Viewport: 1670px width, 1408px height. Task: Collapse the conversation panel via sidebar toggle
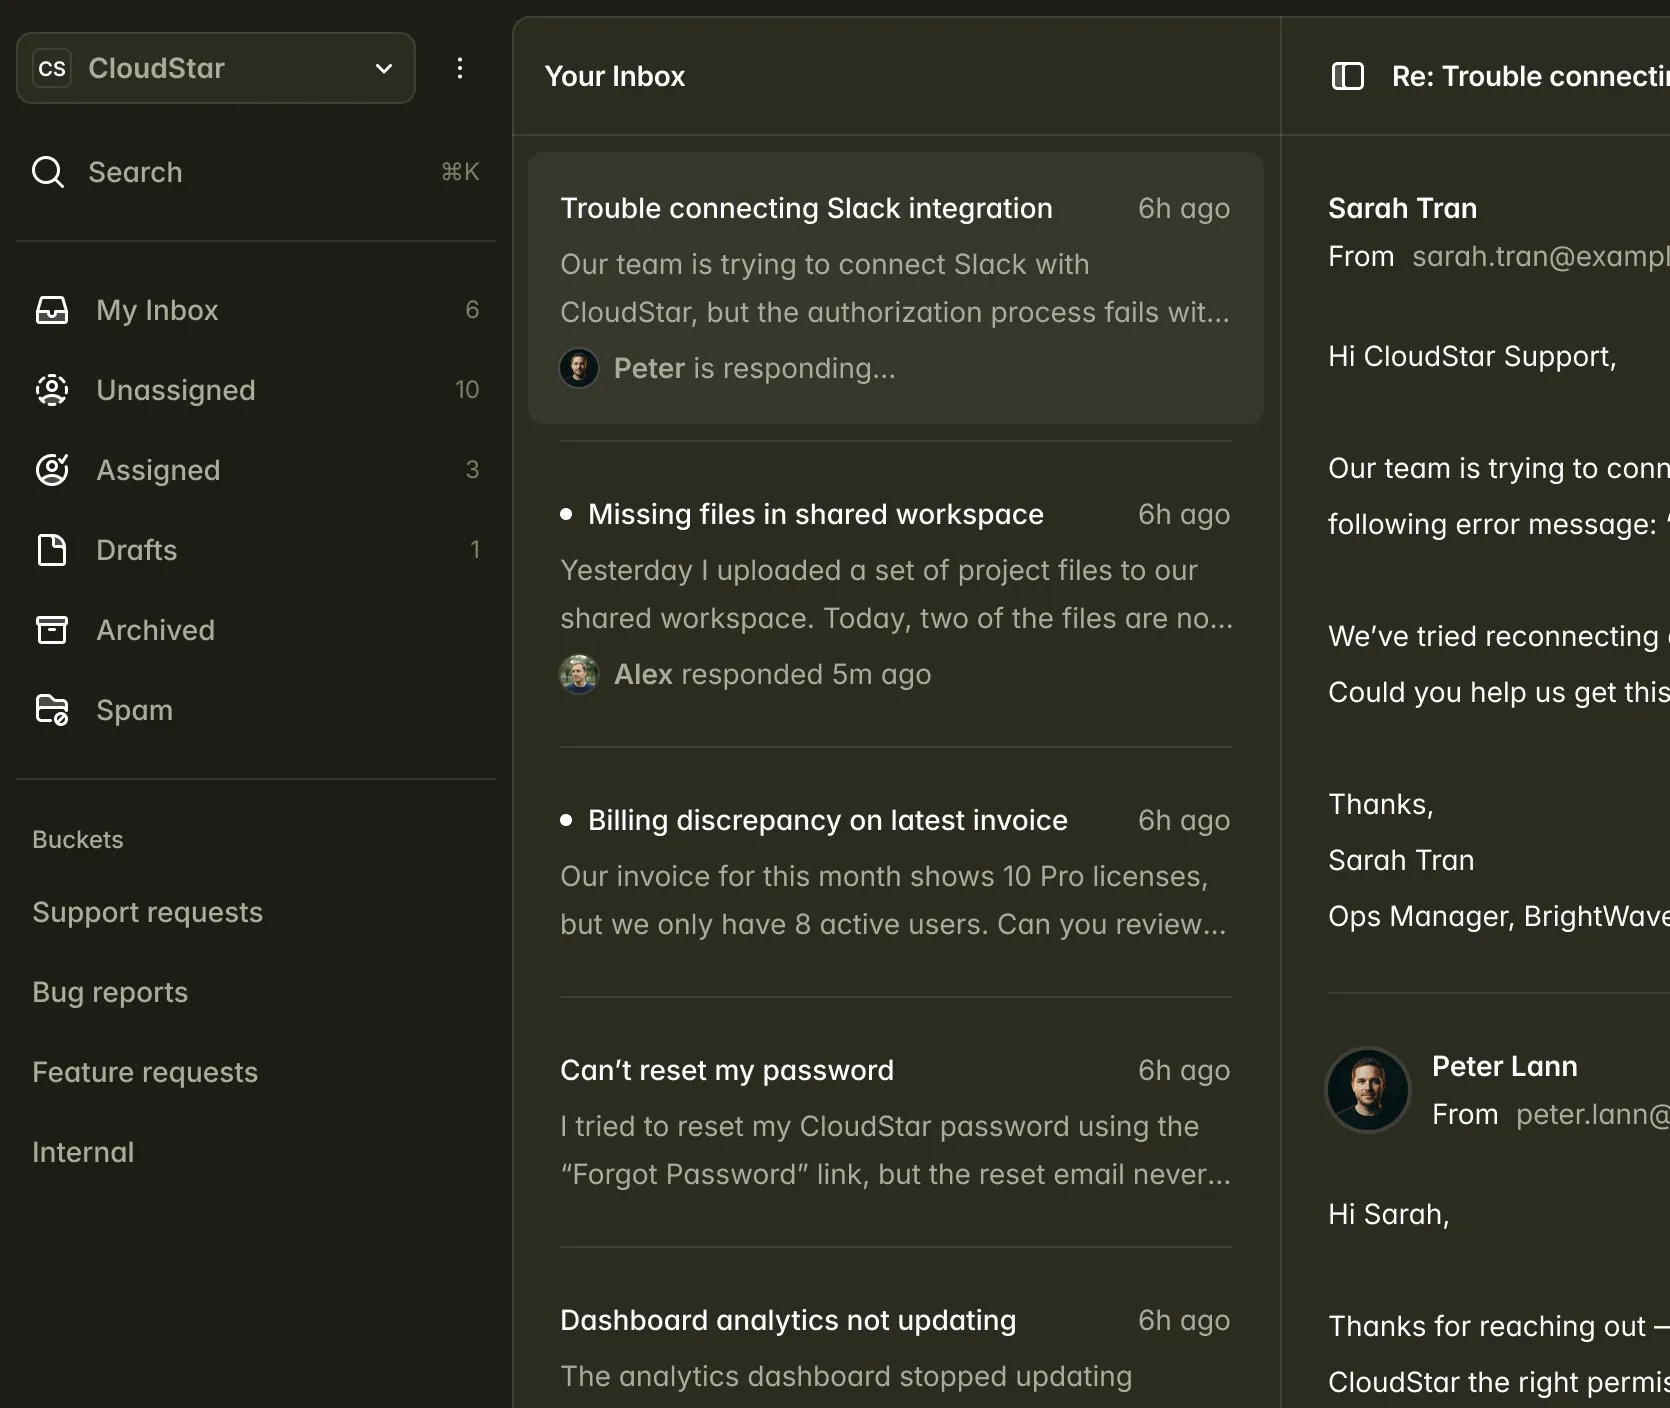[x=1347, y=76]
